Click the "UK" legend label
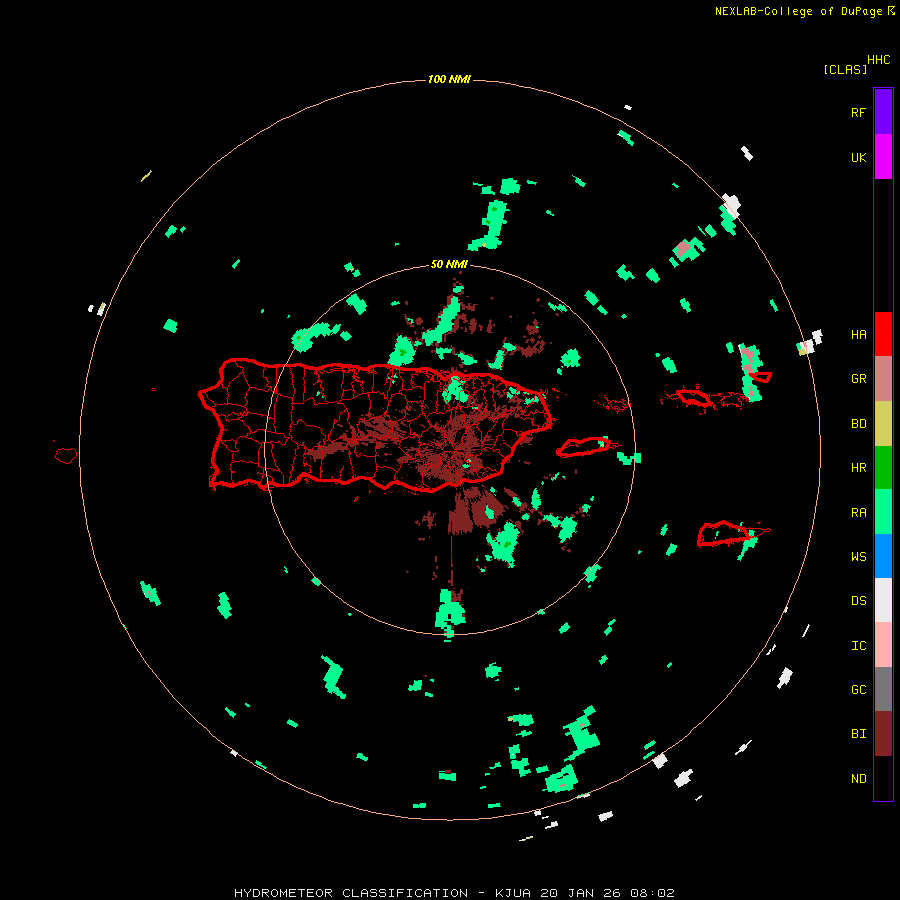Image resolution: width=900 pixels, height=900 pixels. [858, 157]
